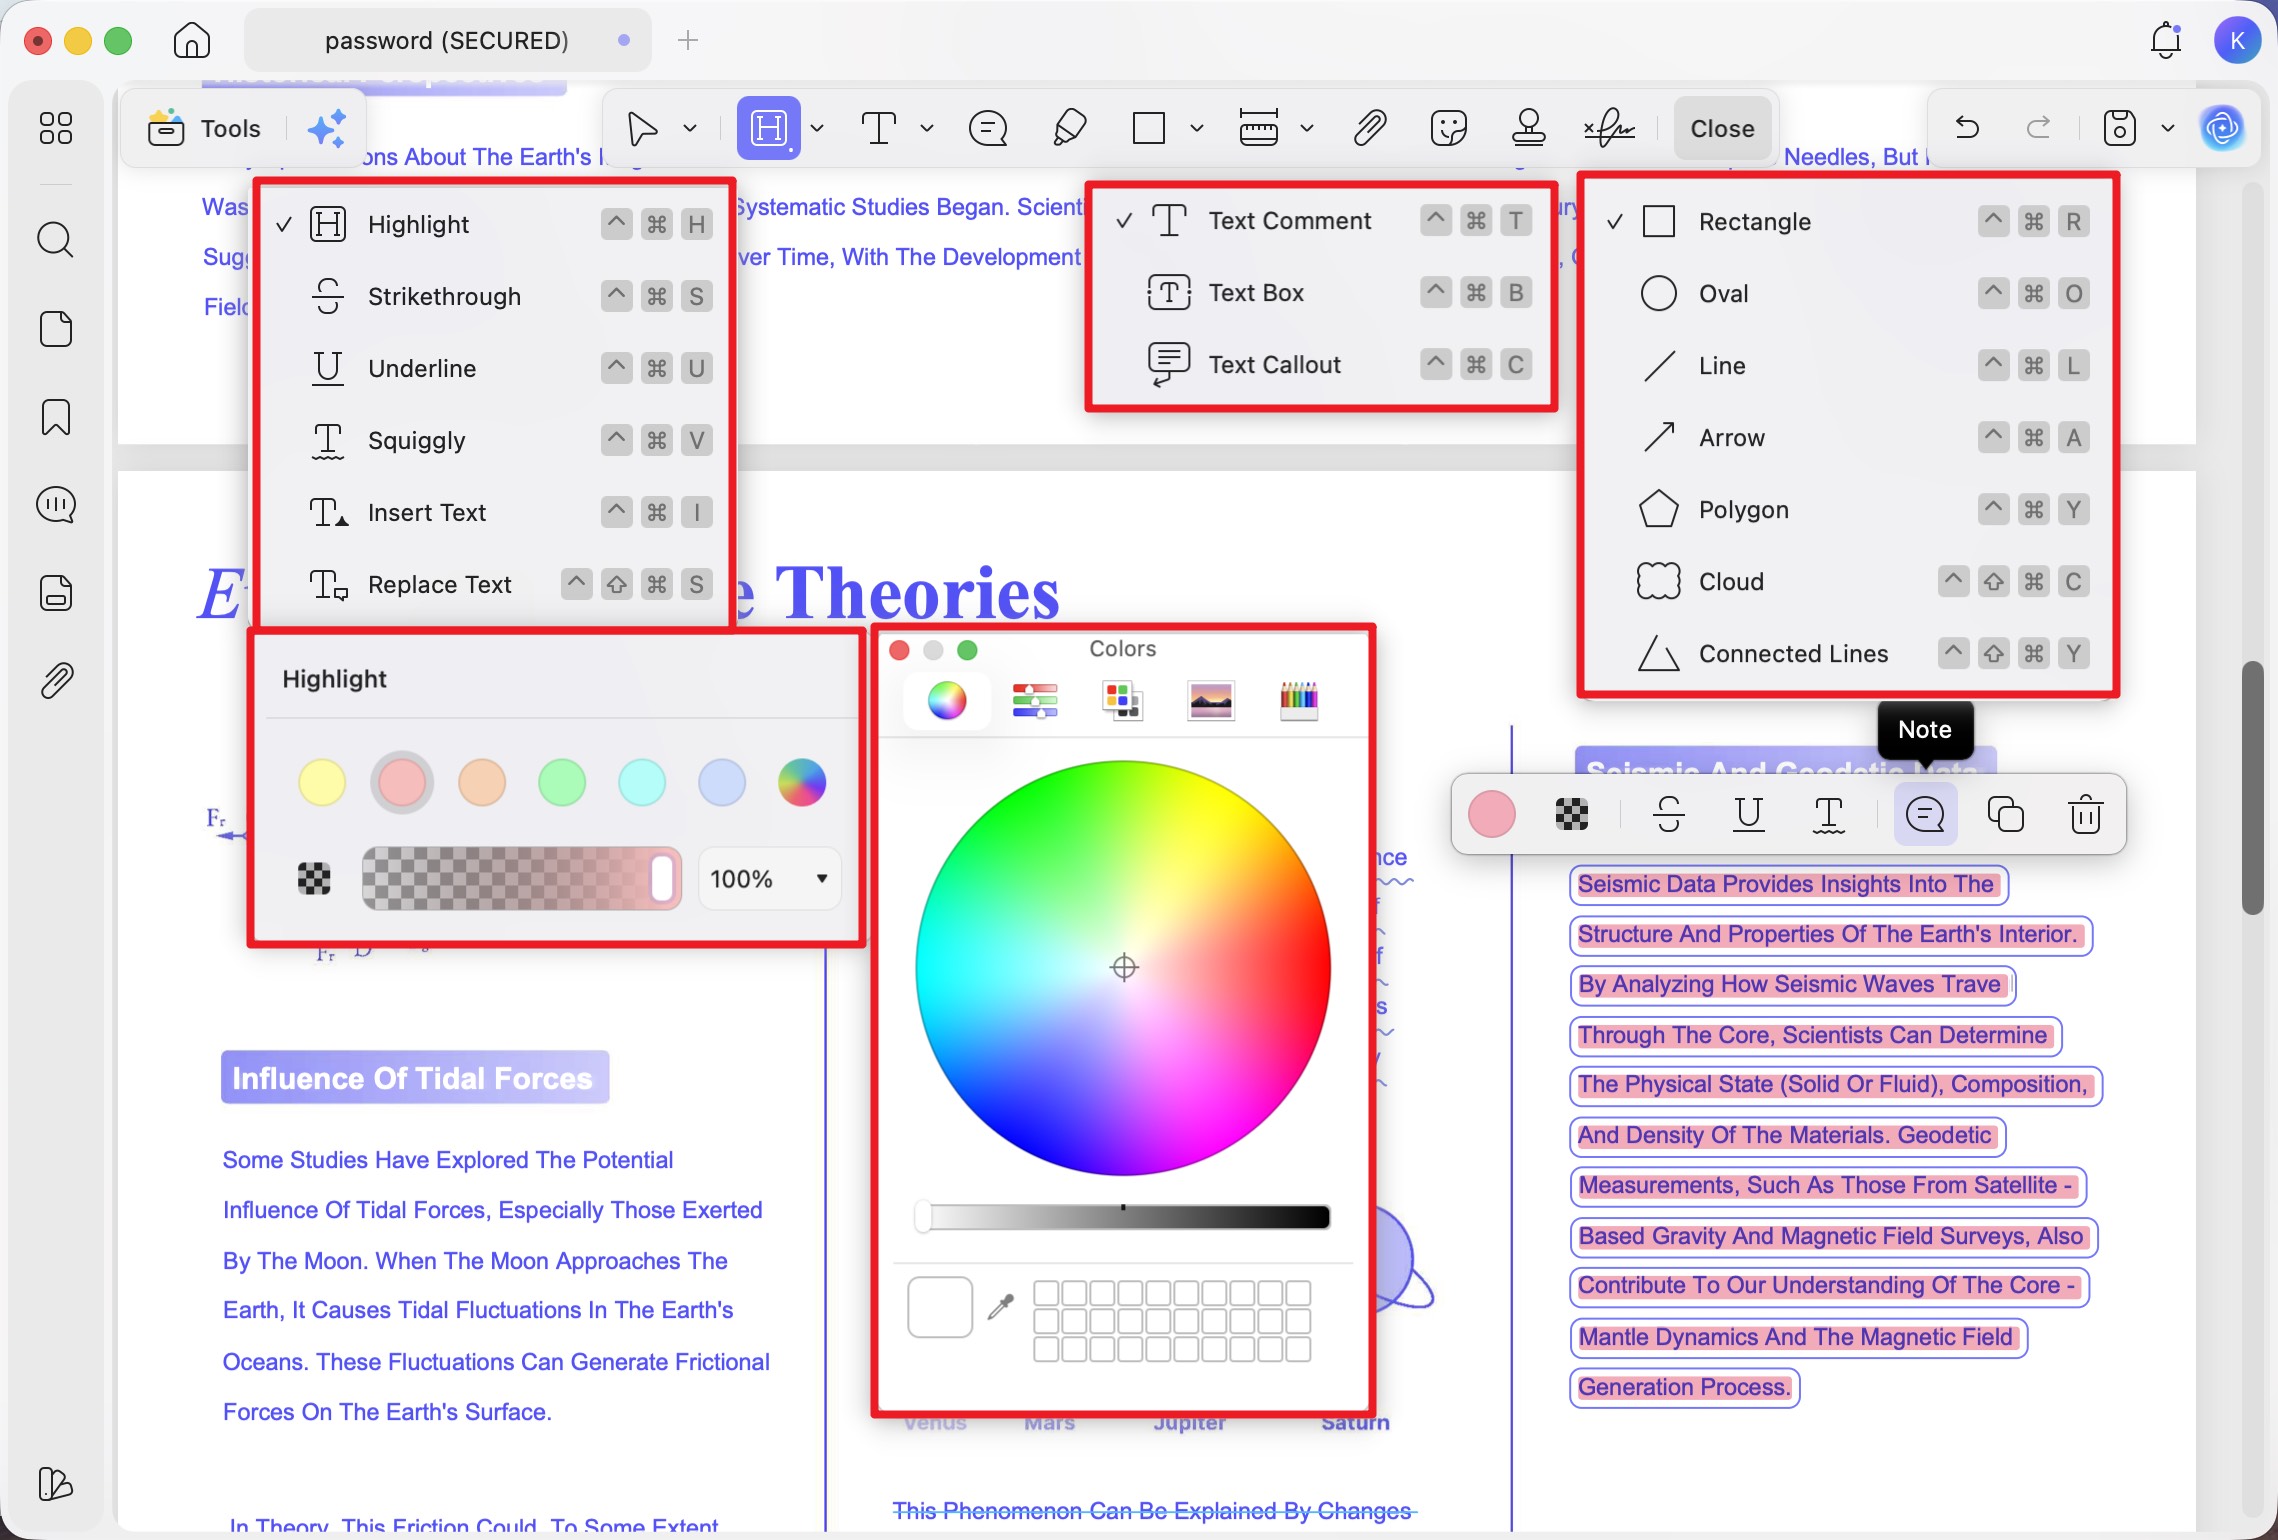Convert highlight to strikethrough in floating bar
The width and height of the screenshot is (2278, 1540).
pyautogui.click(x=1669, y=814)
